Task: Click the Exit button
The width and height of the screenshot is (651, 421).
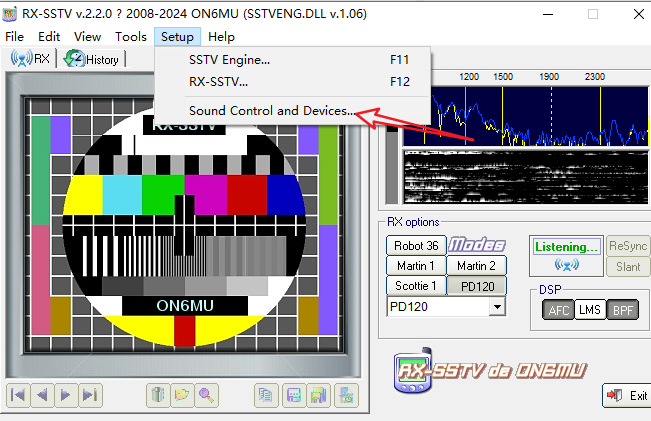Action: click(x=627, y=395)
